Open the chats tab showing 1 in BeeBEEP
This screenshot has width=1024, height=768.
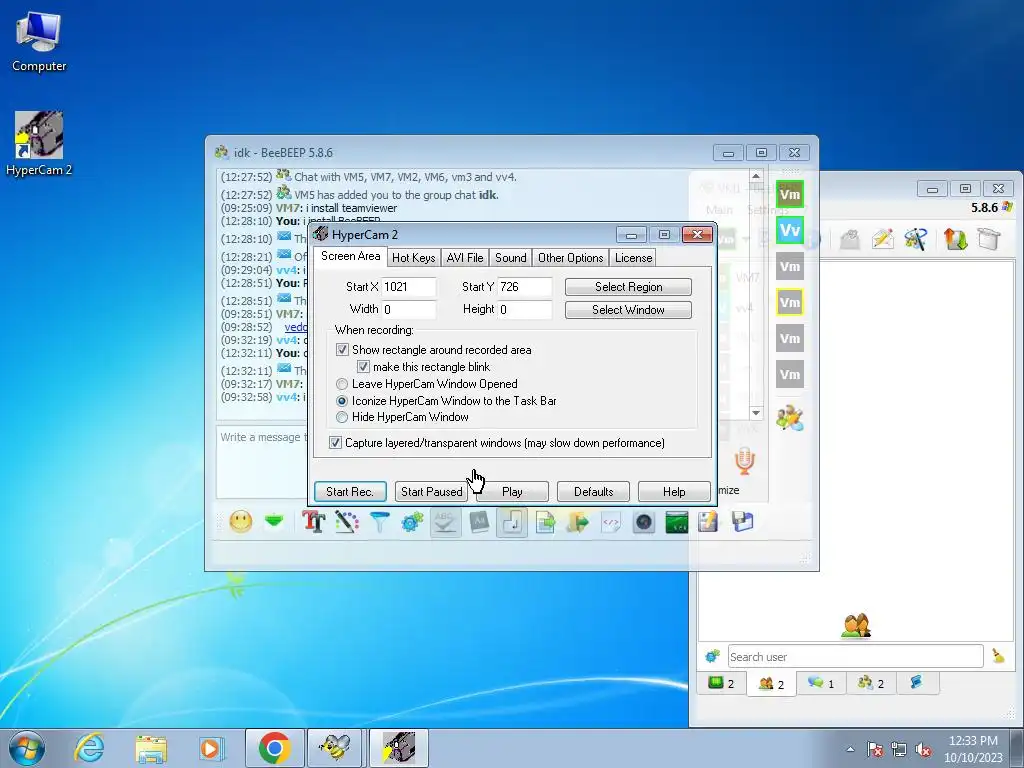click(821, 683)
